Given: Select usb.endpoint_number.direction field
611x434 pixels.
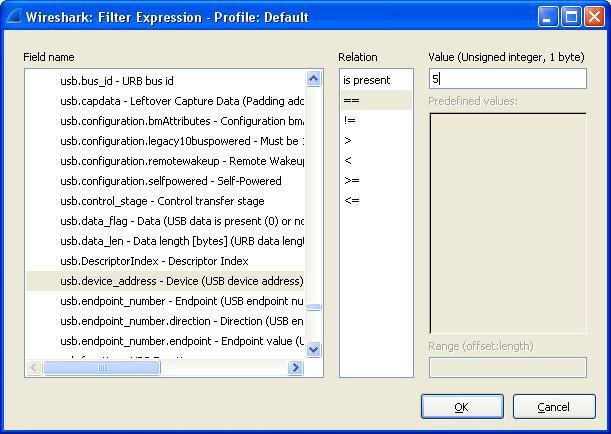Looking at the screenshot, I should (180, 321).
